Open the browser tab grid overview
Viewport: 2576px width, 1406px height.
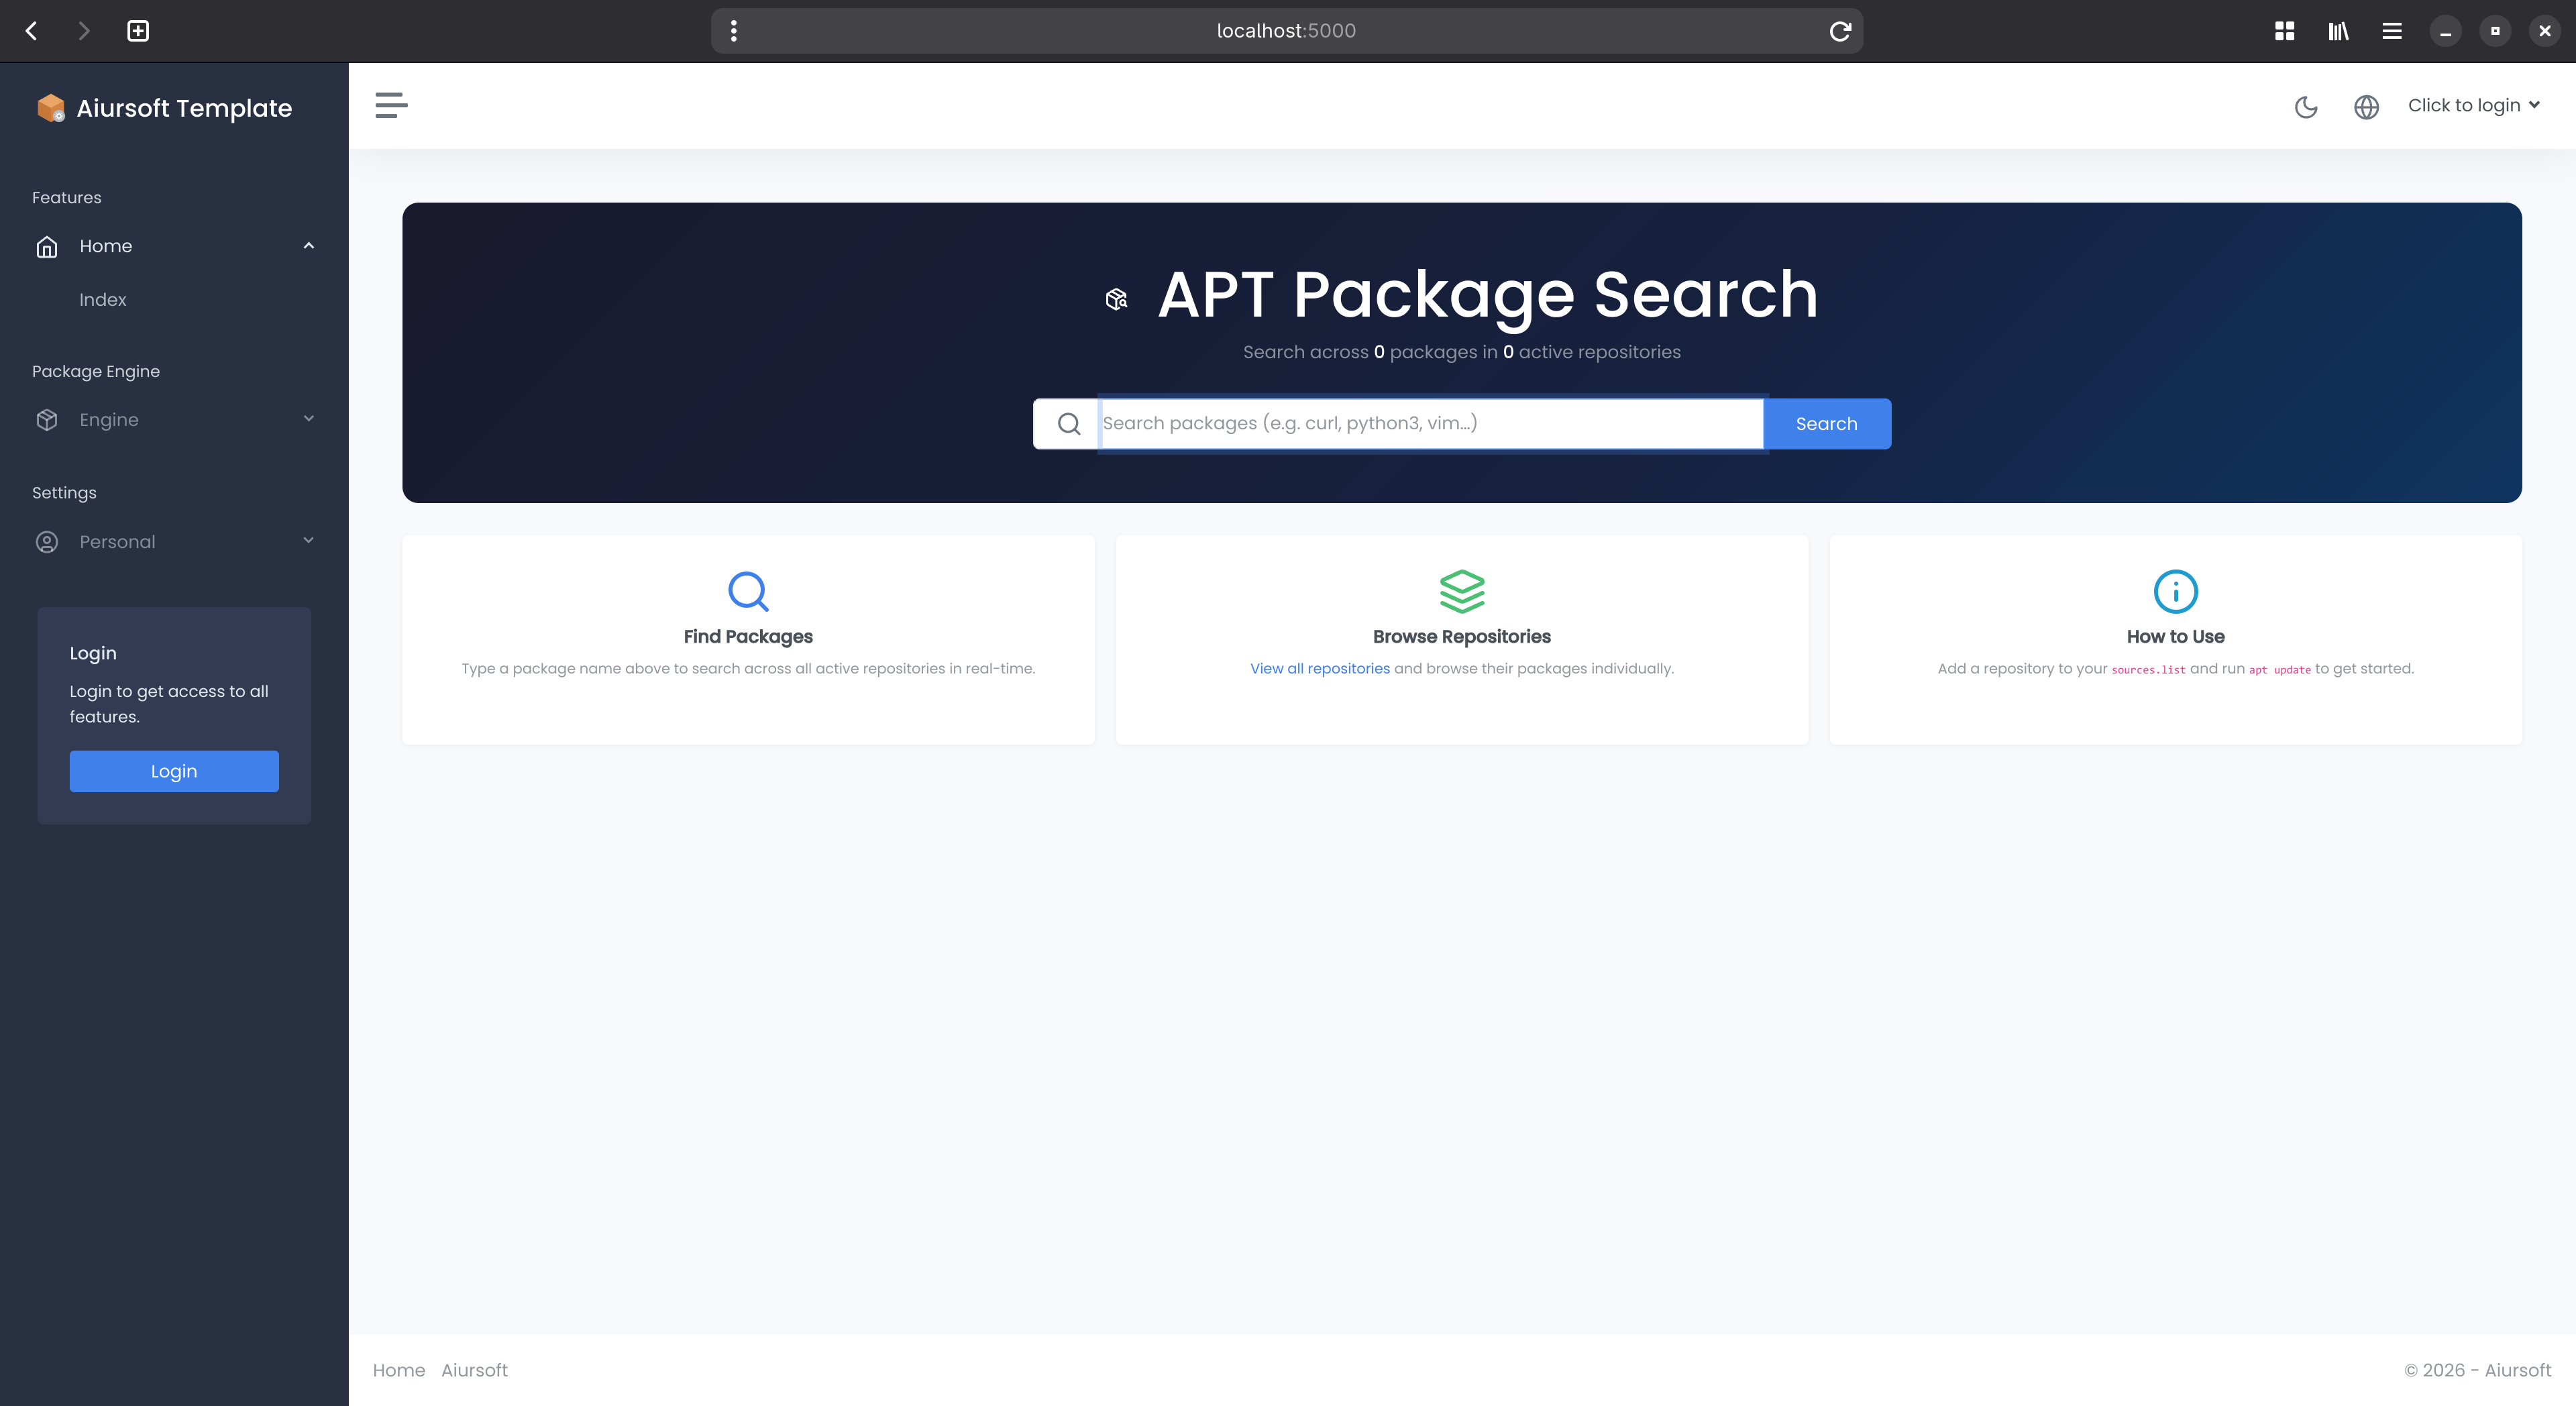click(2284, 31)
